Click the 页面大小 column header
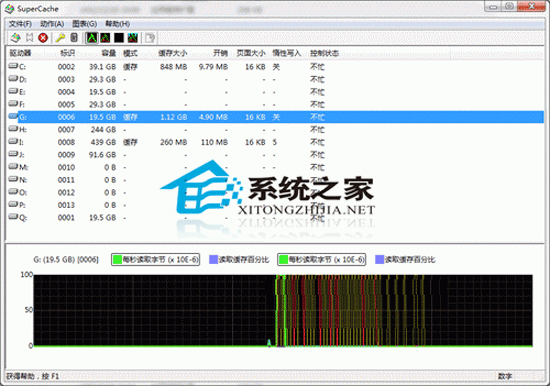This screenshot has width=550, height=386. click(x=251, y=53)
